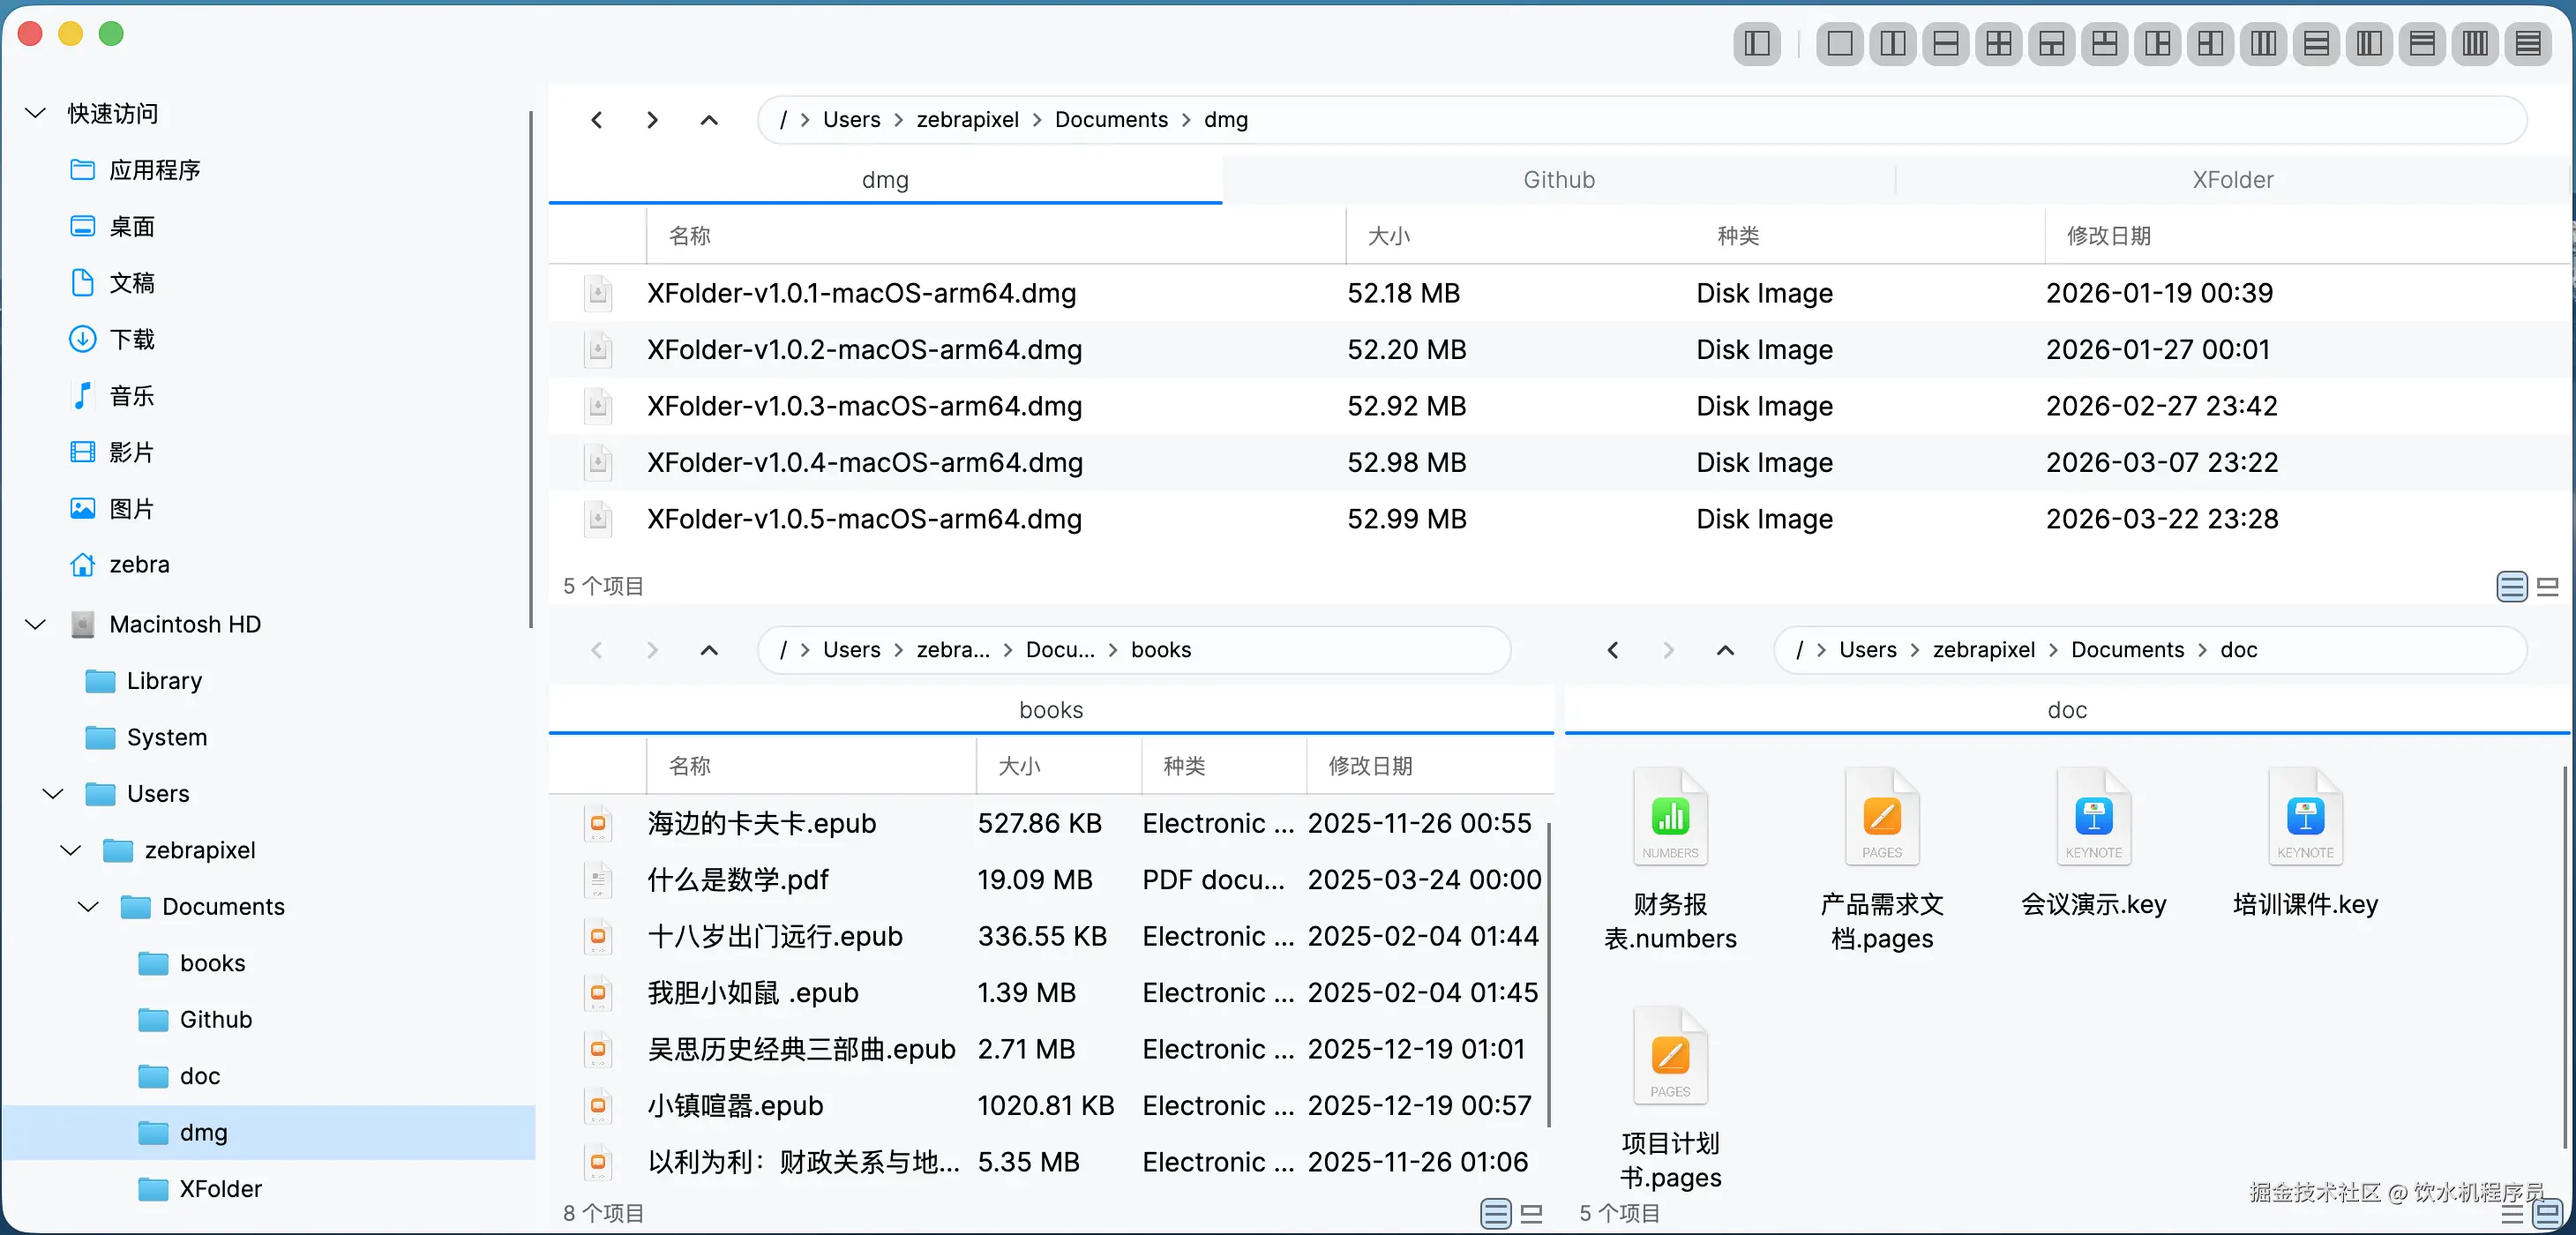This screenshot has height=1235, width=2576.
Task: Select the single-pane layout icon
Action: (x=1839, y=44)
